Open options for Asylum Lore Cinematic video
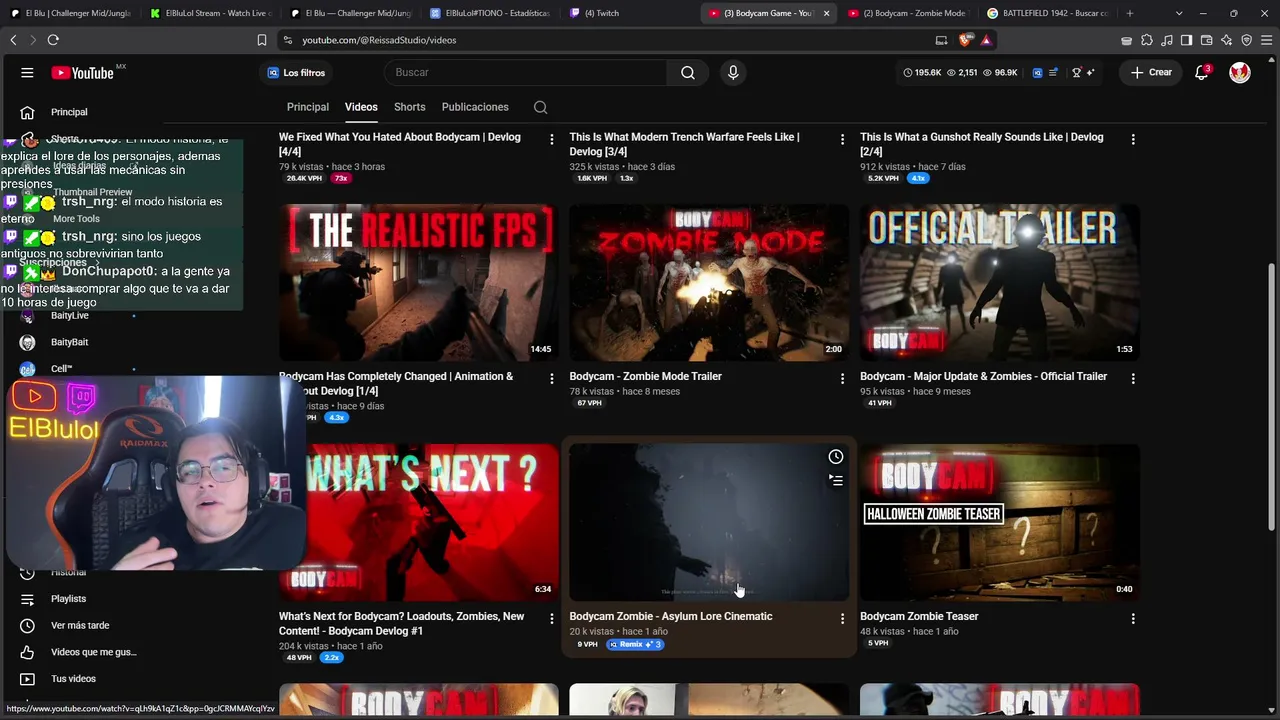 [x=842, y=619]
